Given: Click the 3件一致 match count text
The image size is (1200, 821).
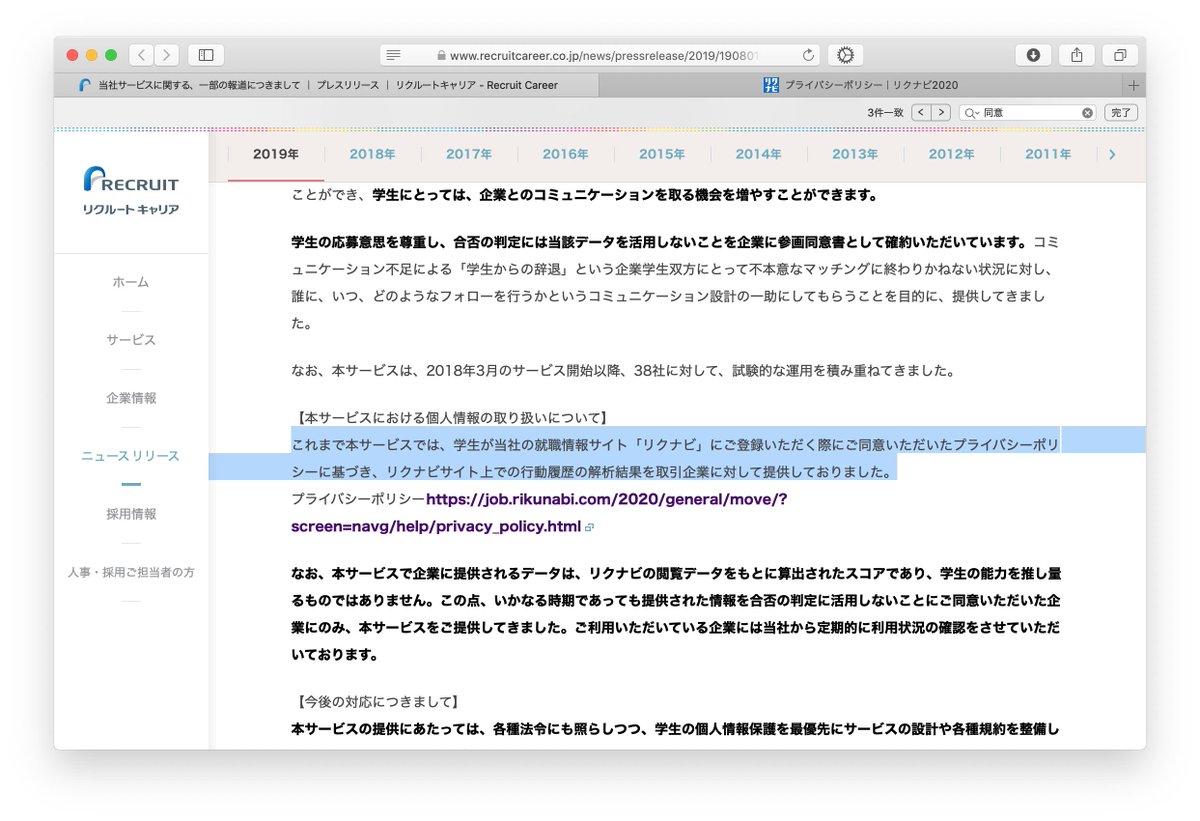Looking at the screenshot, I should pyautogui.click(x=885, y=113).
